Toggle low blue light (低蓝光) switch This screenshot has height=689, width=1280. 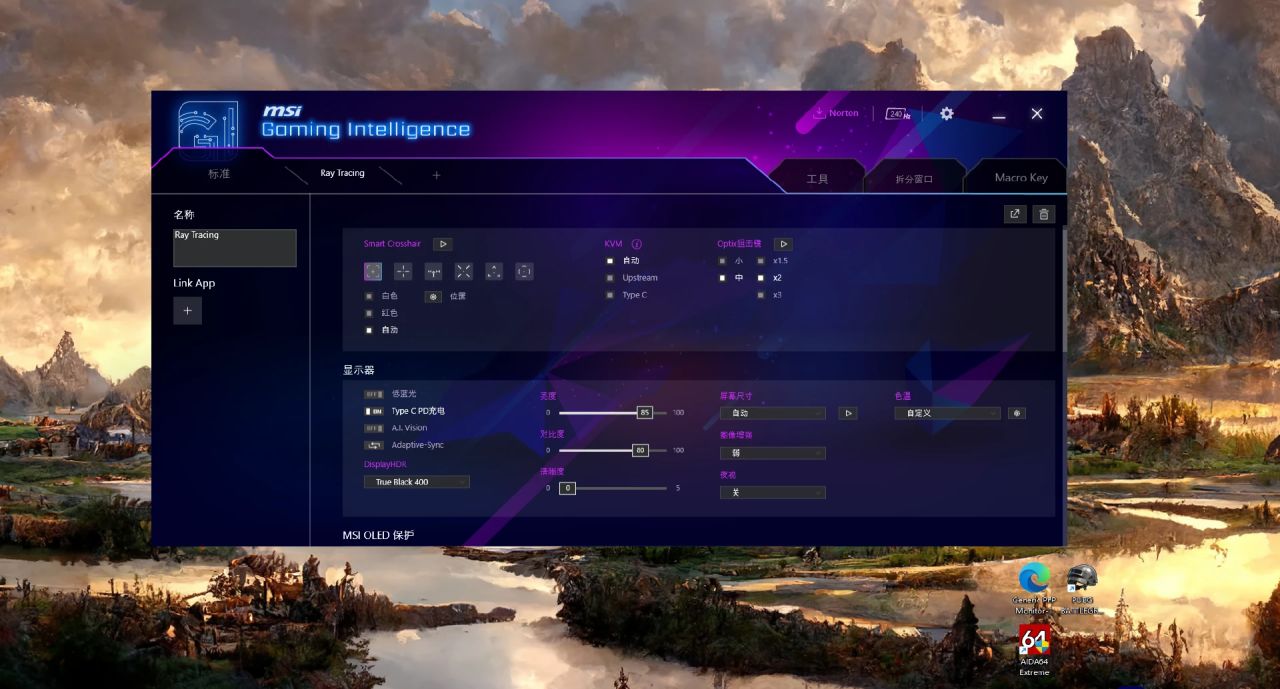[x=374, y=394]
